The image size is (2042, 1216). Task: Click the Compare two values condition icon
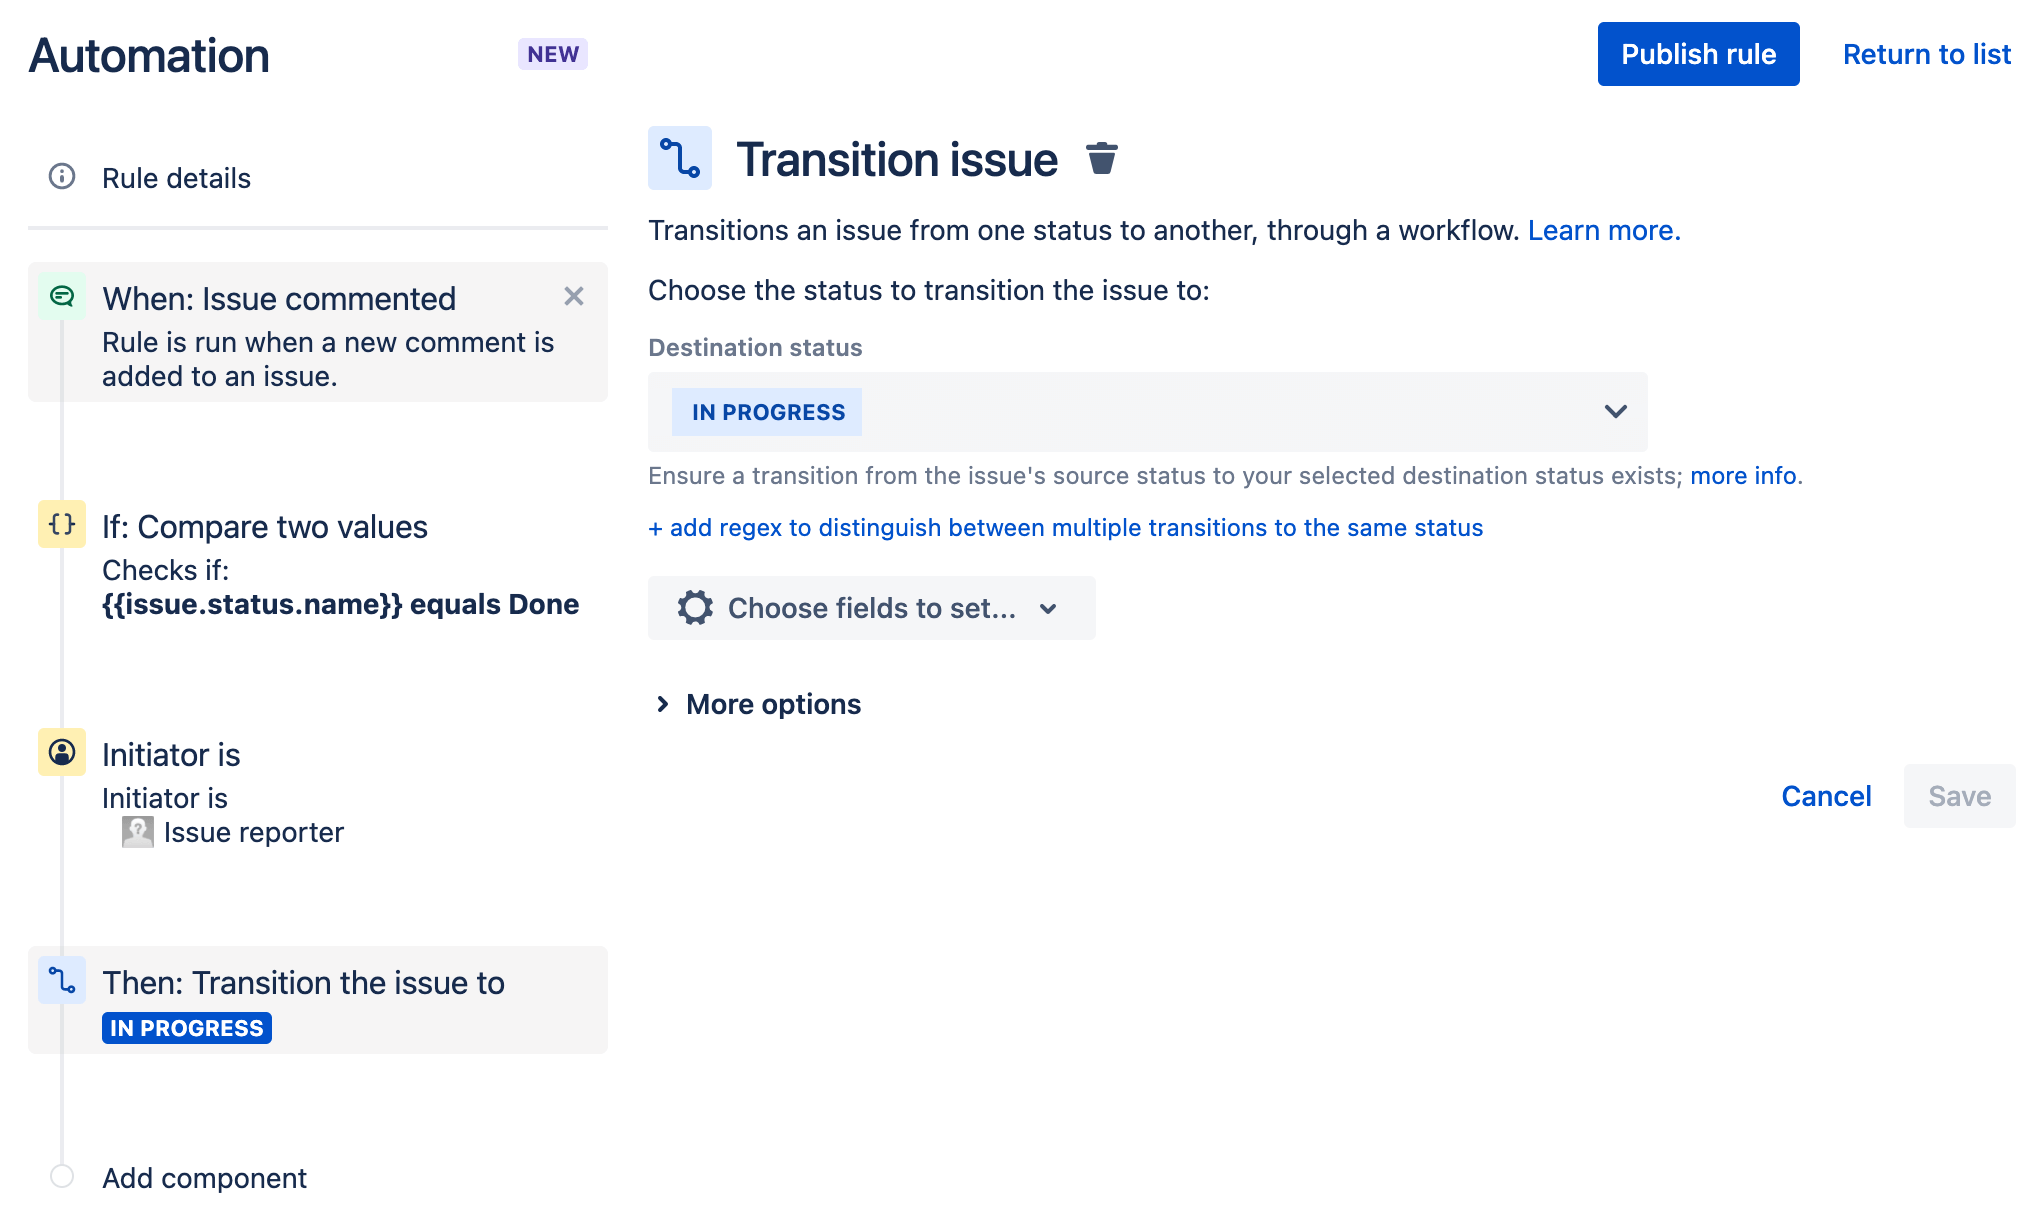[x=62, y=524]
